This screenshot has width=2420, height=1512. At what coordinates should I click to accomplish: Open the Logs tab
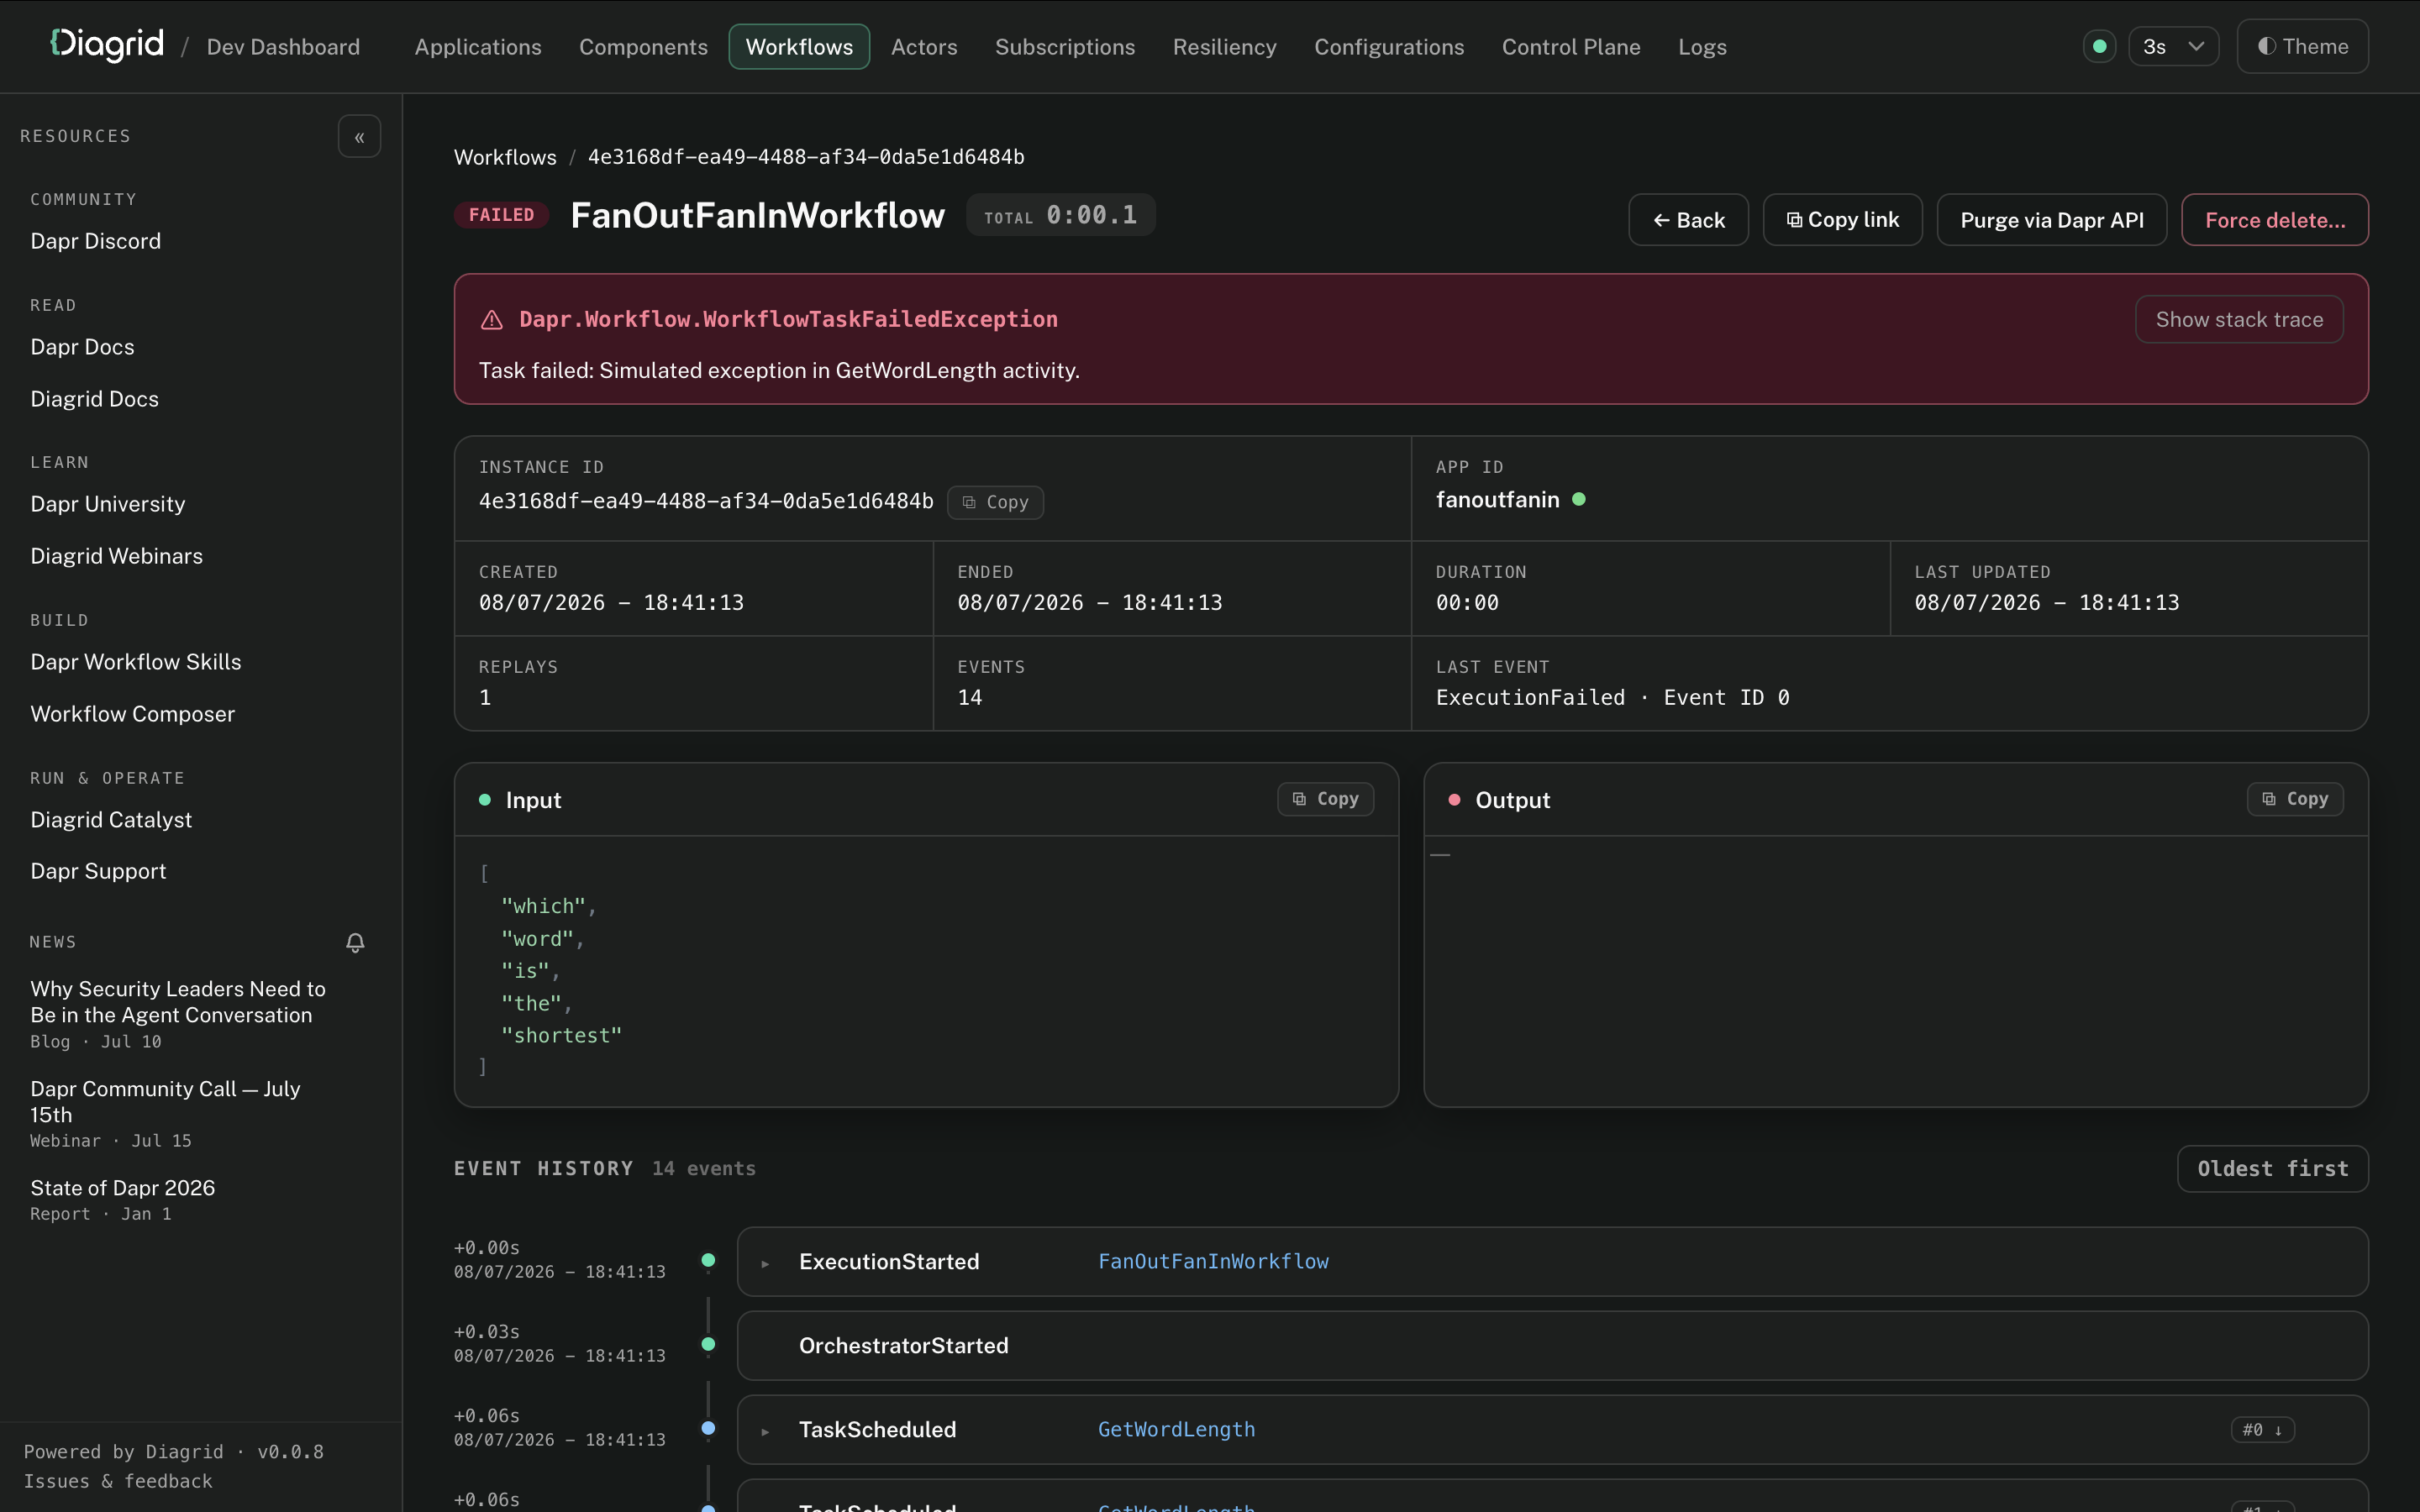(x=1702, y=47)
